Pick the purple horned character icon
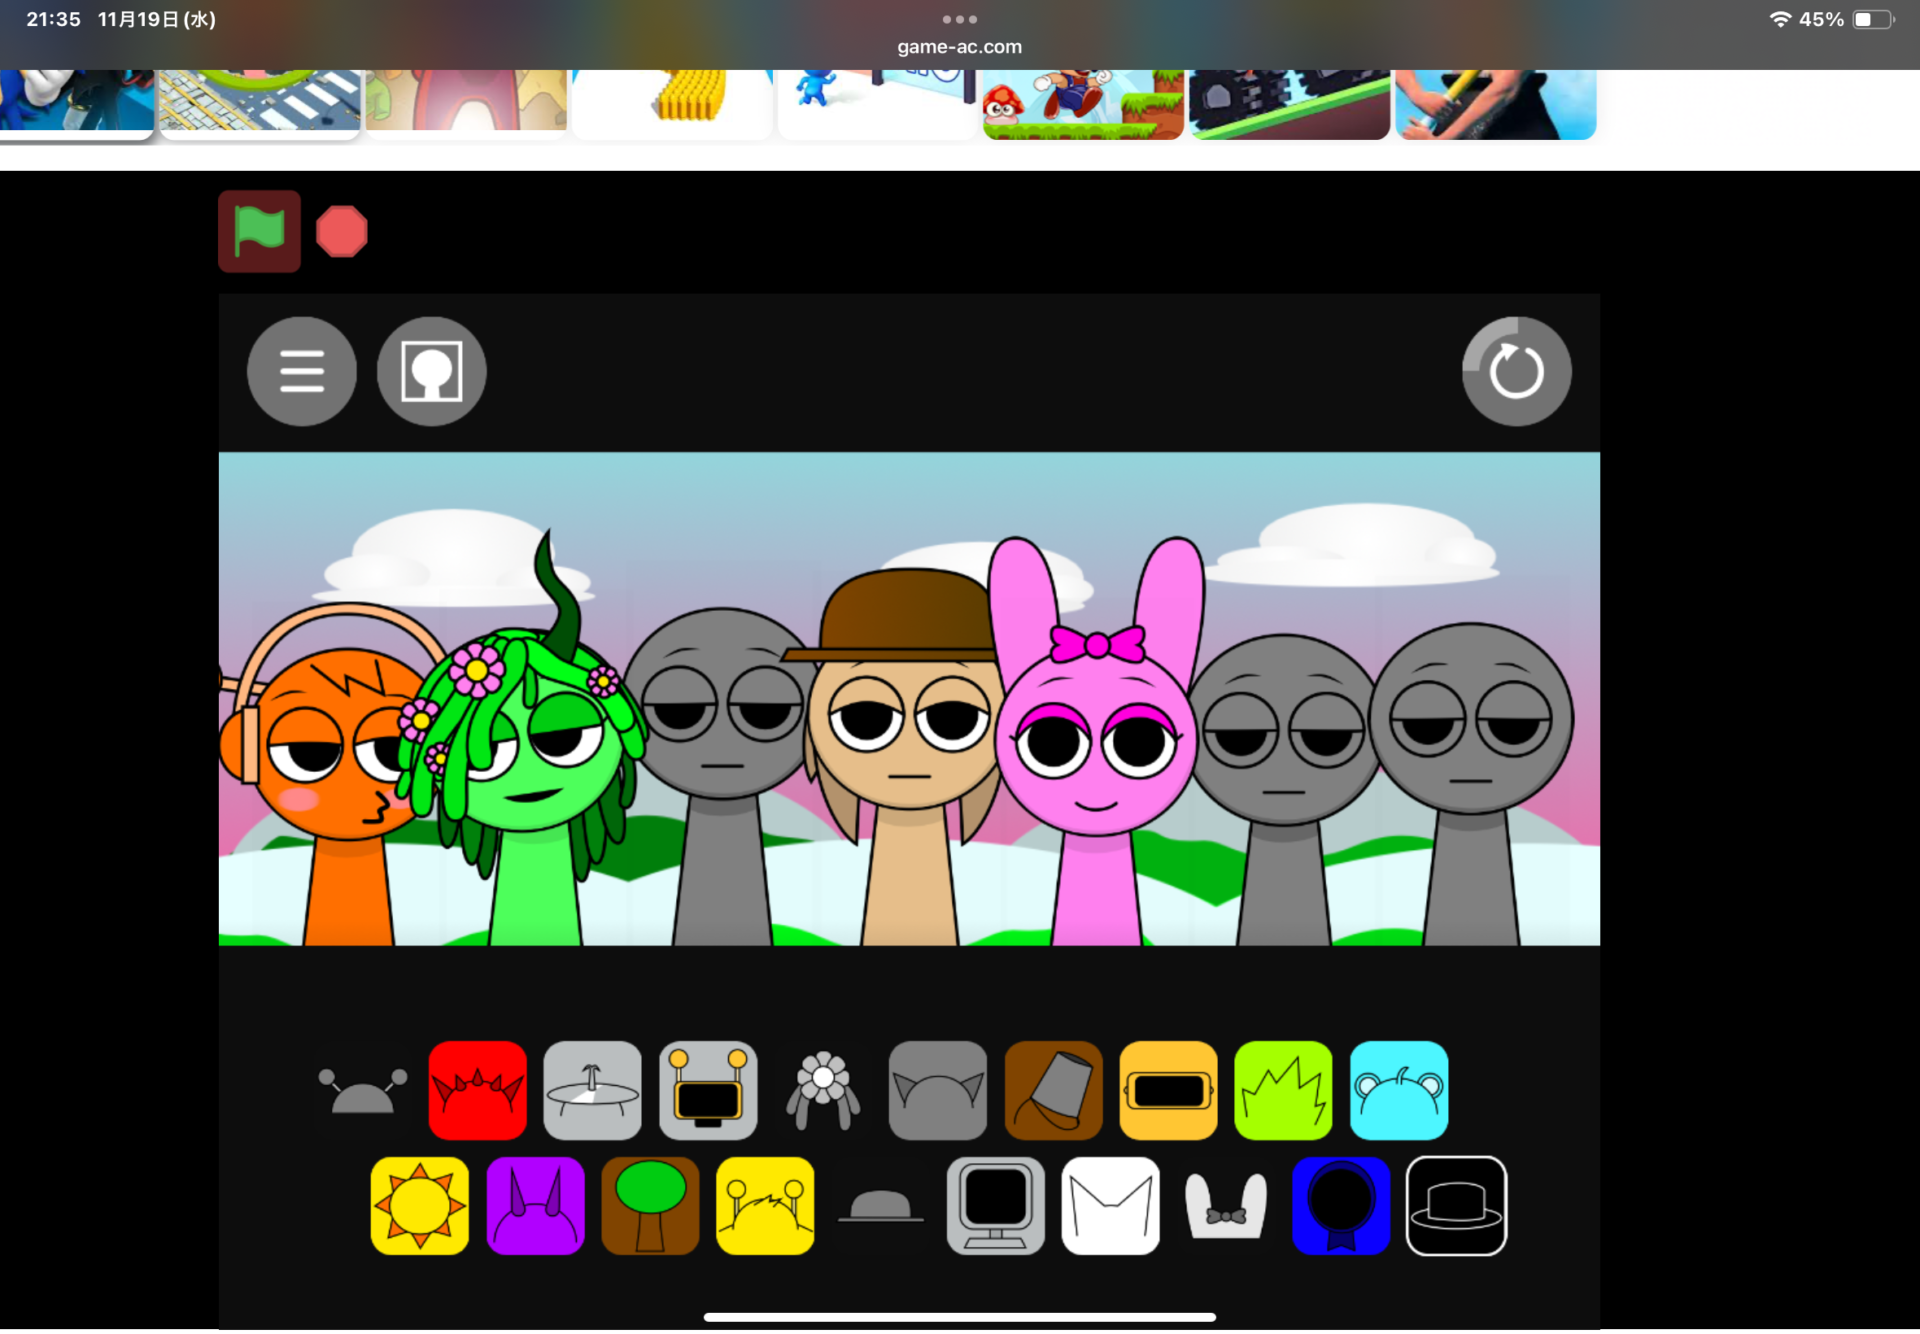Viewport: 1920px width, 1334px height. point(535,1206)
